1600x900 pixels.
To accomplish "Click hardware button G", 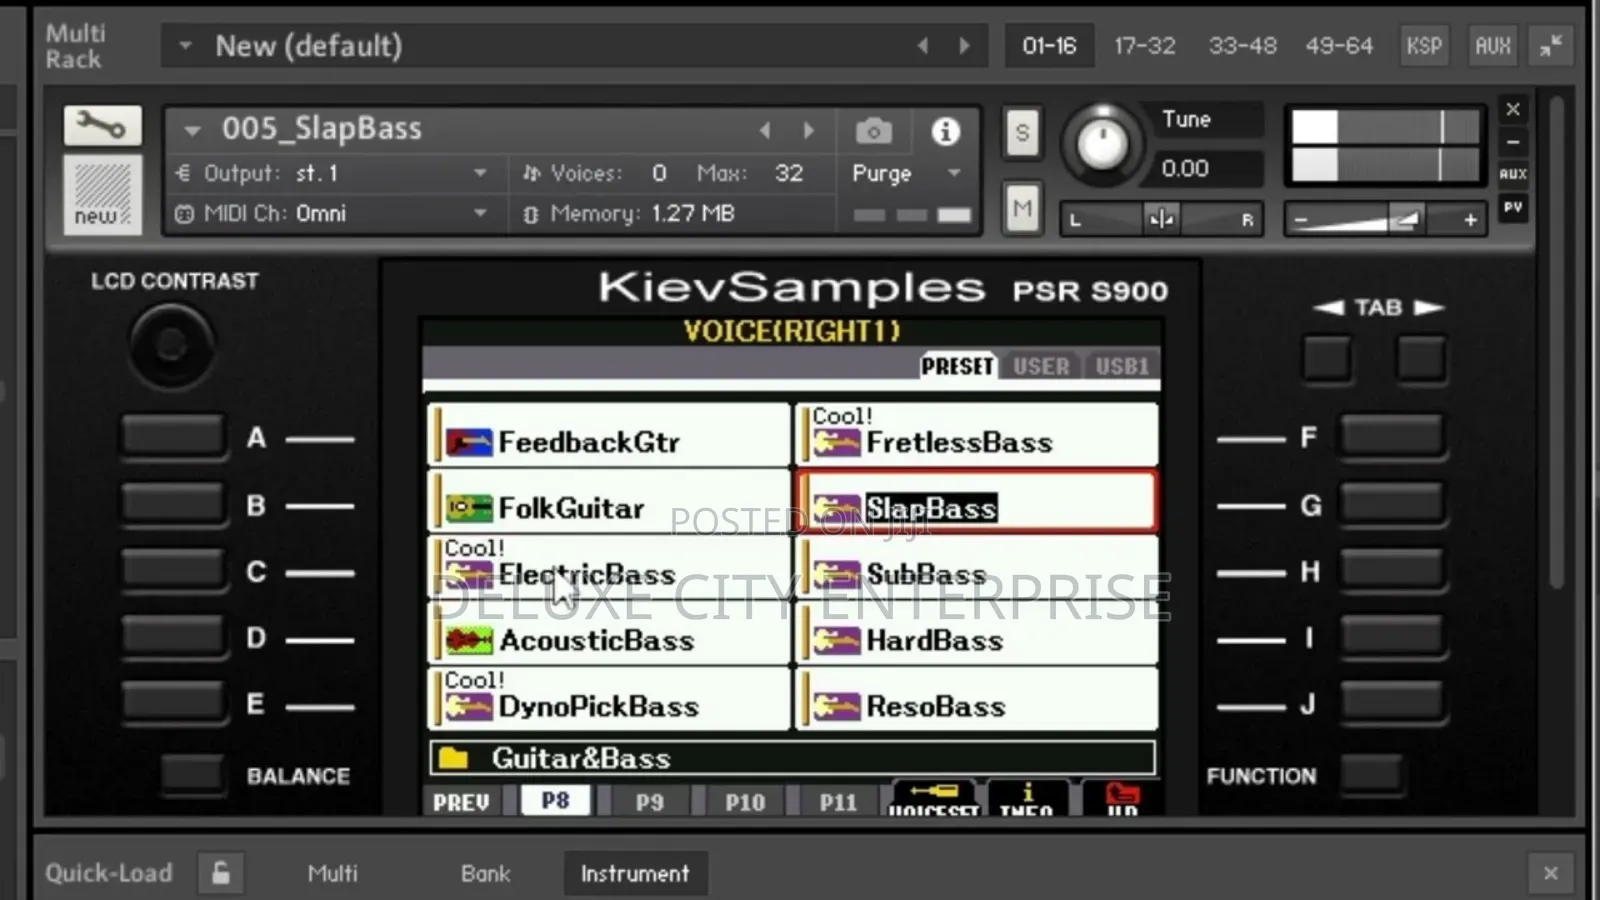I will (1392, 504).
